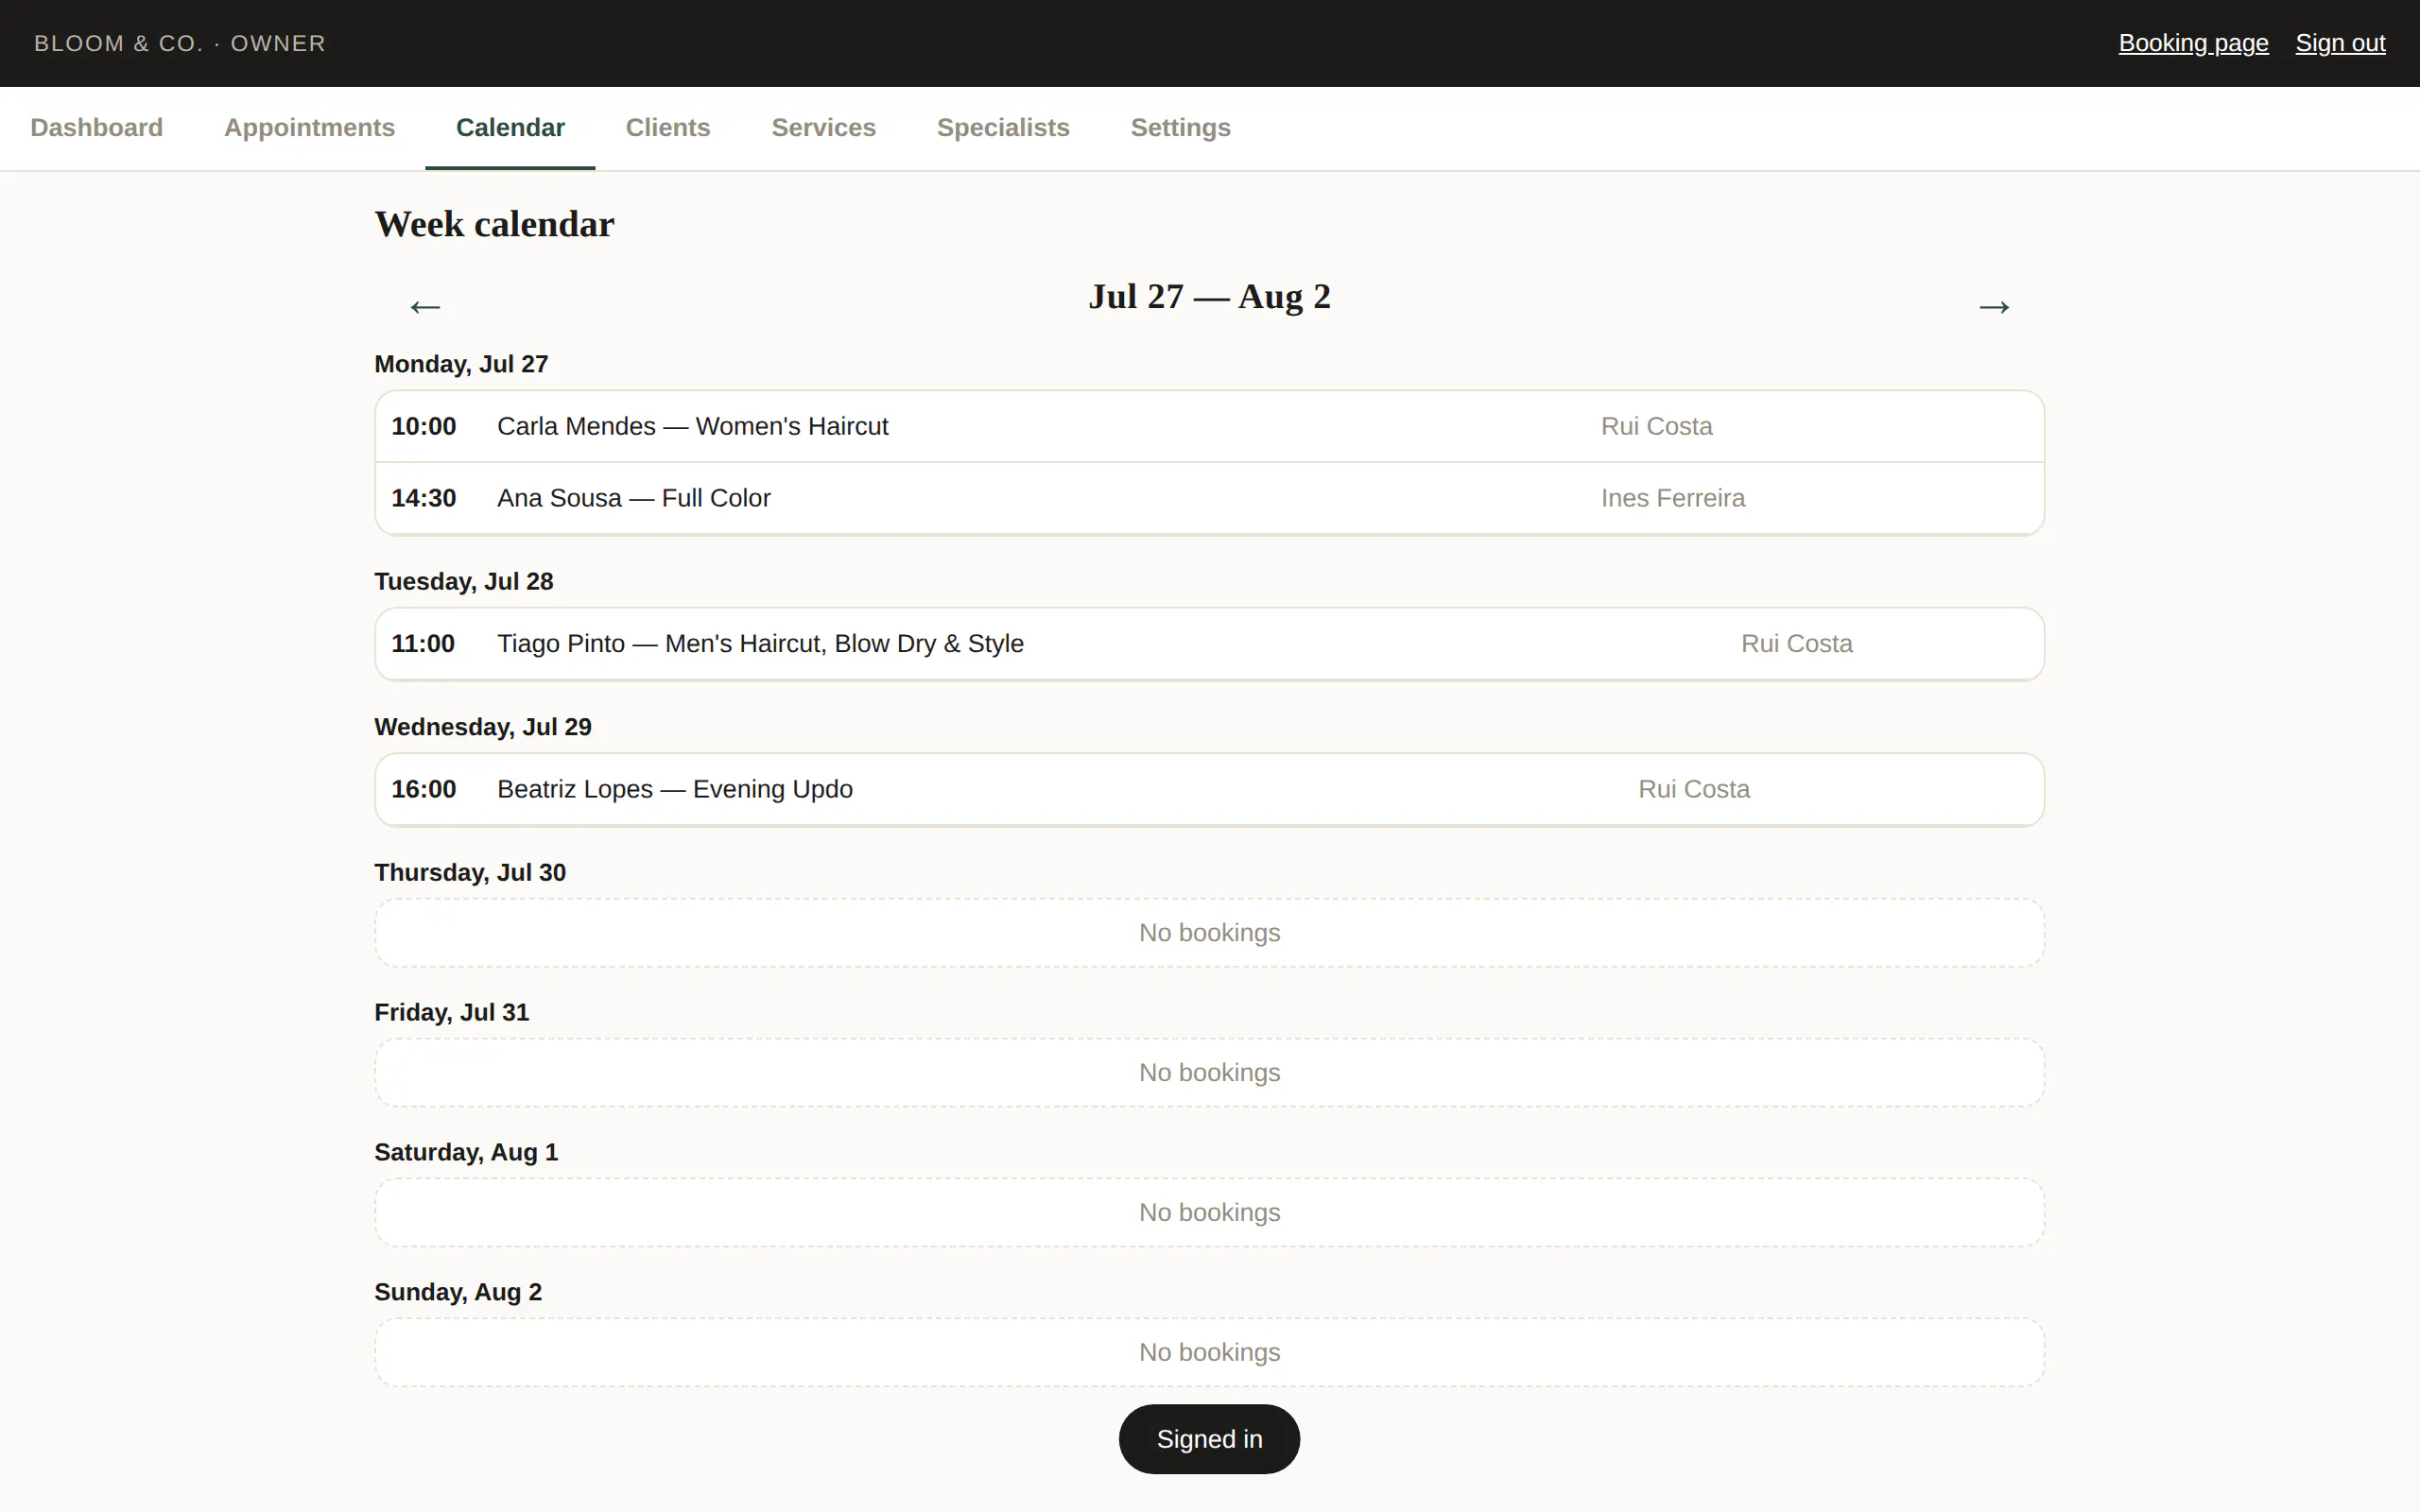Viewport: 2420px width, 1512px height.
Task: Click the Tuesday, Jul 28 day heading
Action: point(463,581)
